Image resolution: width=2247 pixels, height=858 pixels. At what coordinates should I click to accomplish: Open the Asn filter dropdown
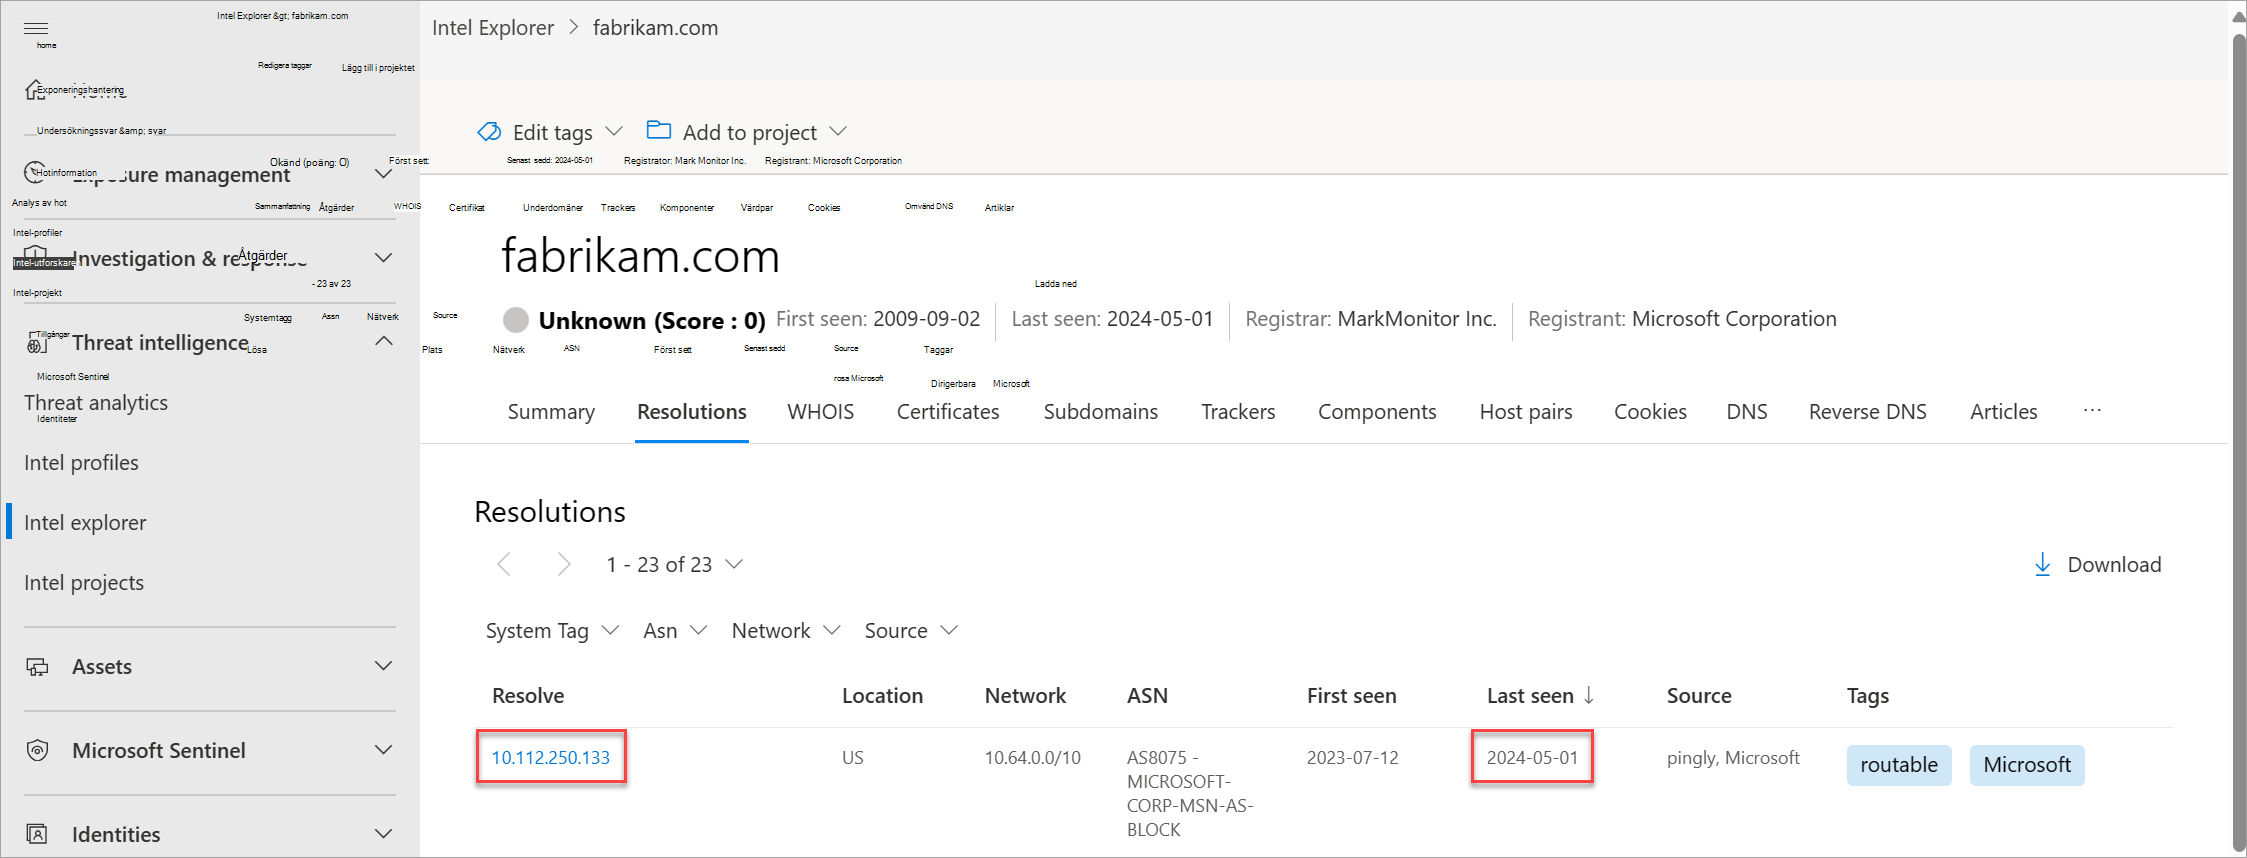[x=675, y=631]
